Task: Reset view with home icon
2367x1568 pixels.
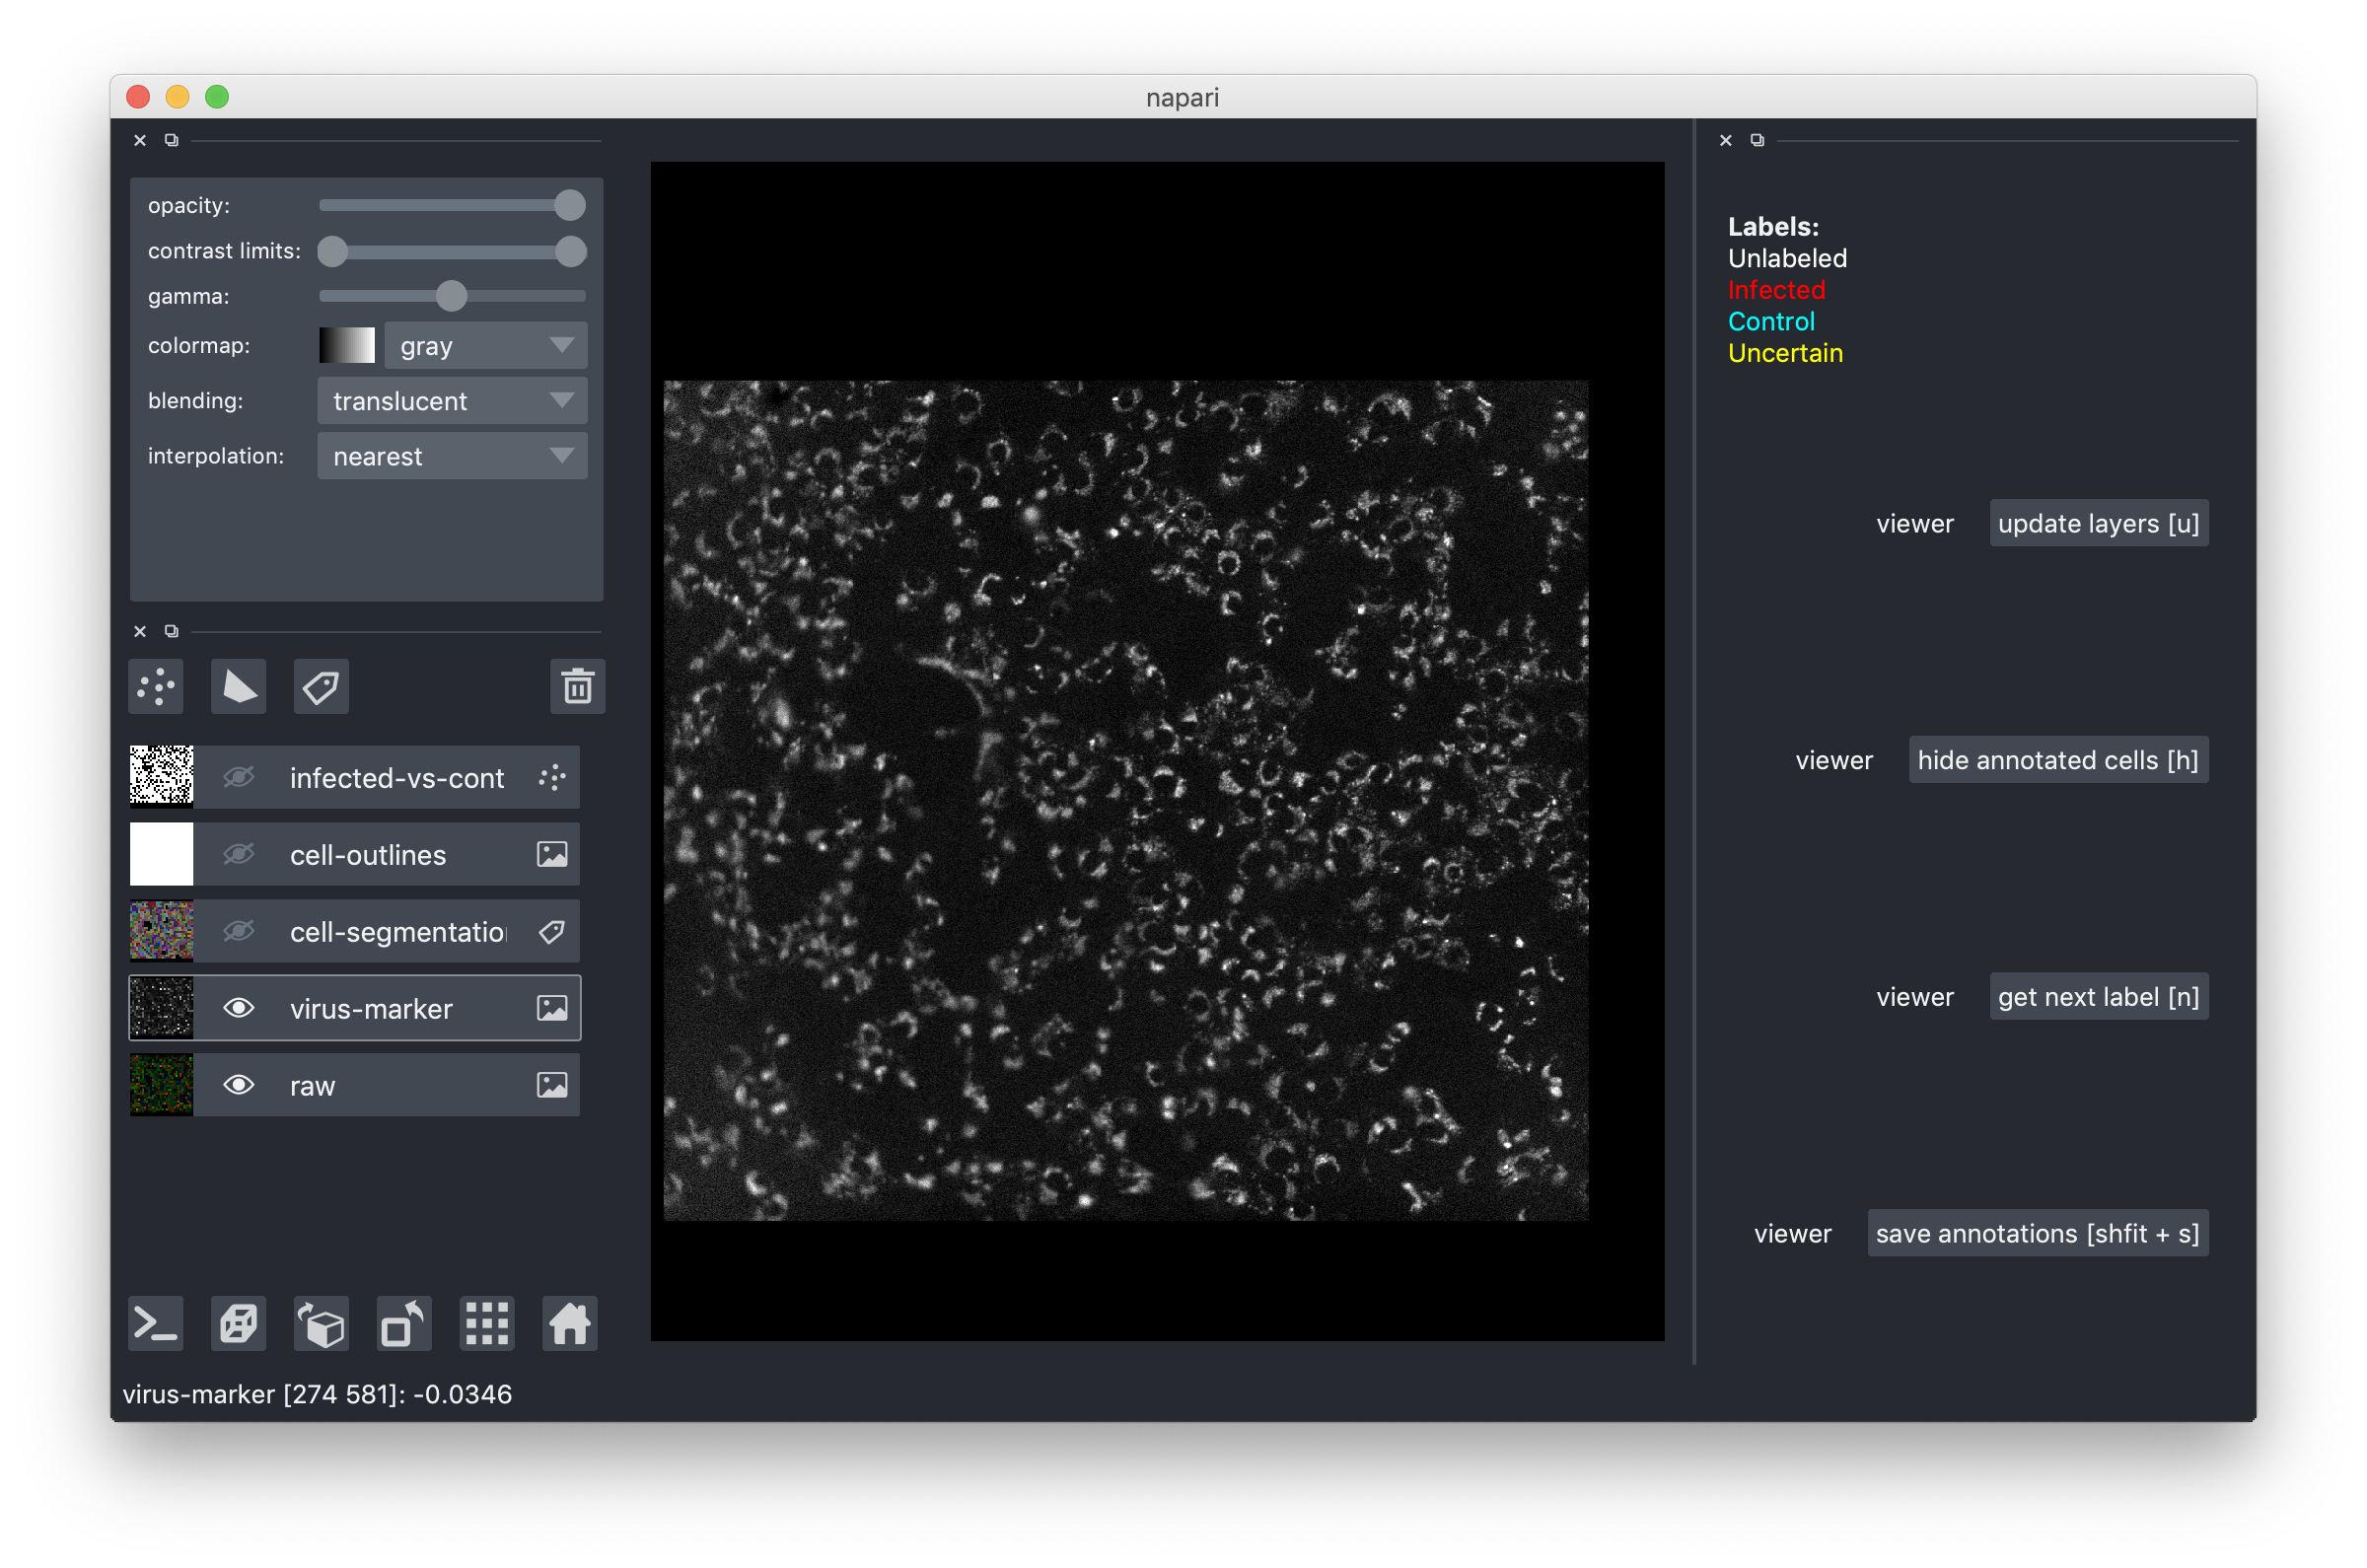Action: 569,1324
